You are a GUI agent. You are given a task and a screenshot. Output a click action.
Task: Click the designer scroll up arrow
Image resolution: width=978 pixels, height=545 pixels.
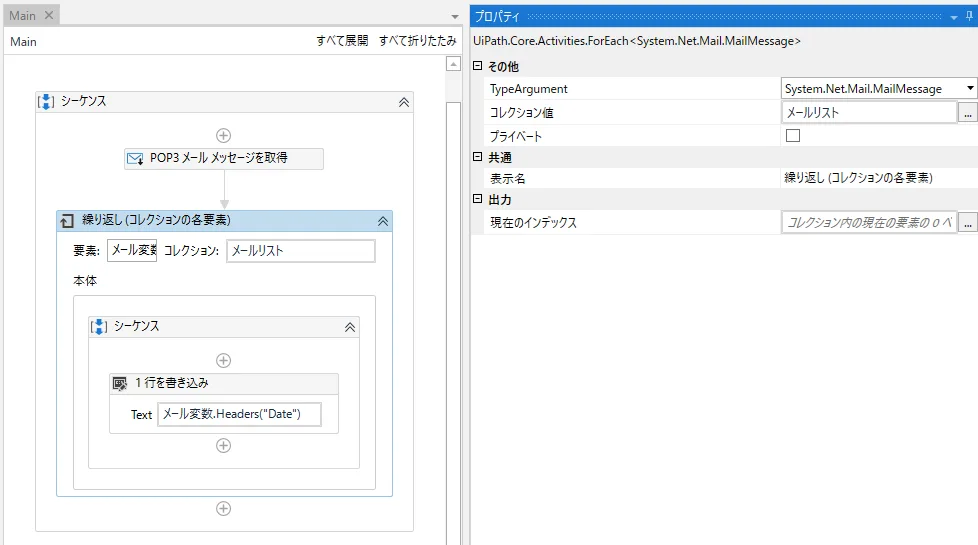pos(453,64)
